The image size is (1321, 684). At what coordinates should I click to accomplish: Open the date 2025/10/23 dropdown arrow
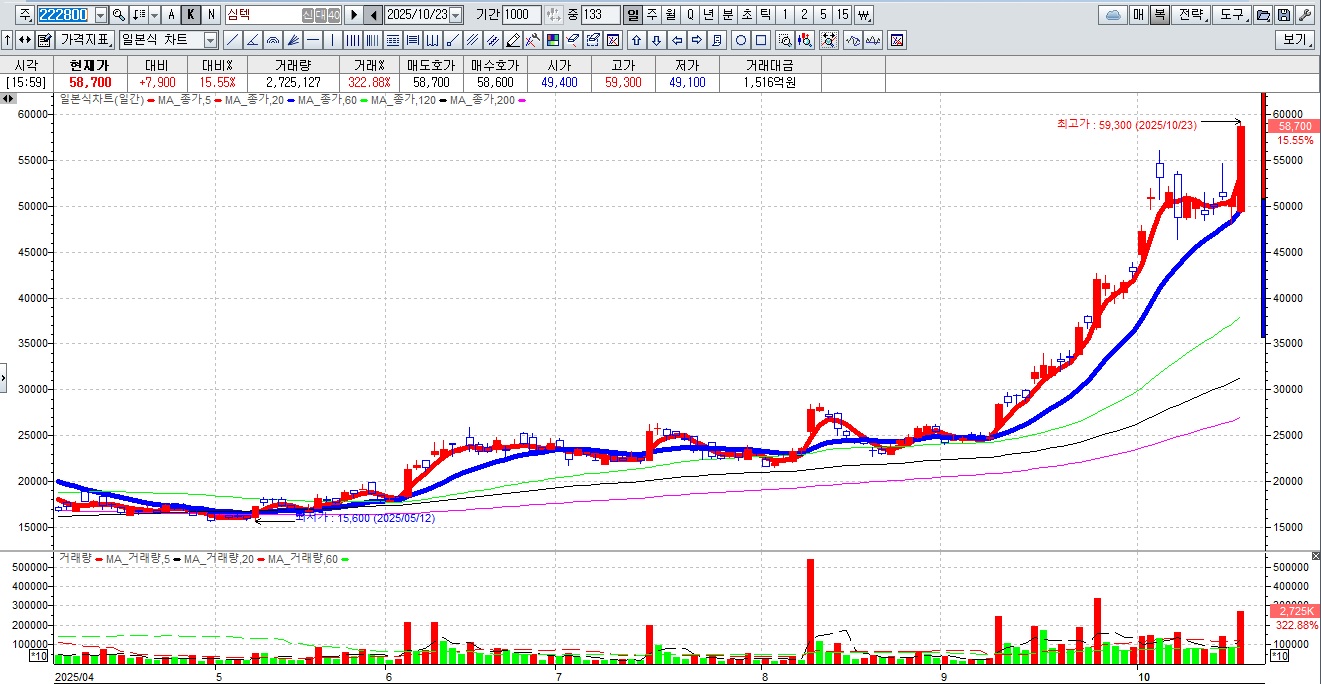point(456,15)
